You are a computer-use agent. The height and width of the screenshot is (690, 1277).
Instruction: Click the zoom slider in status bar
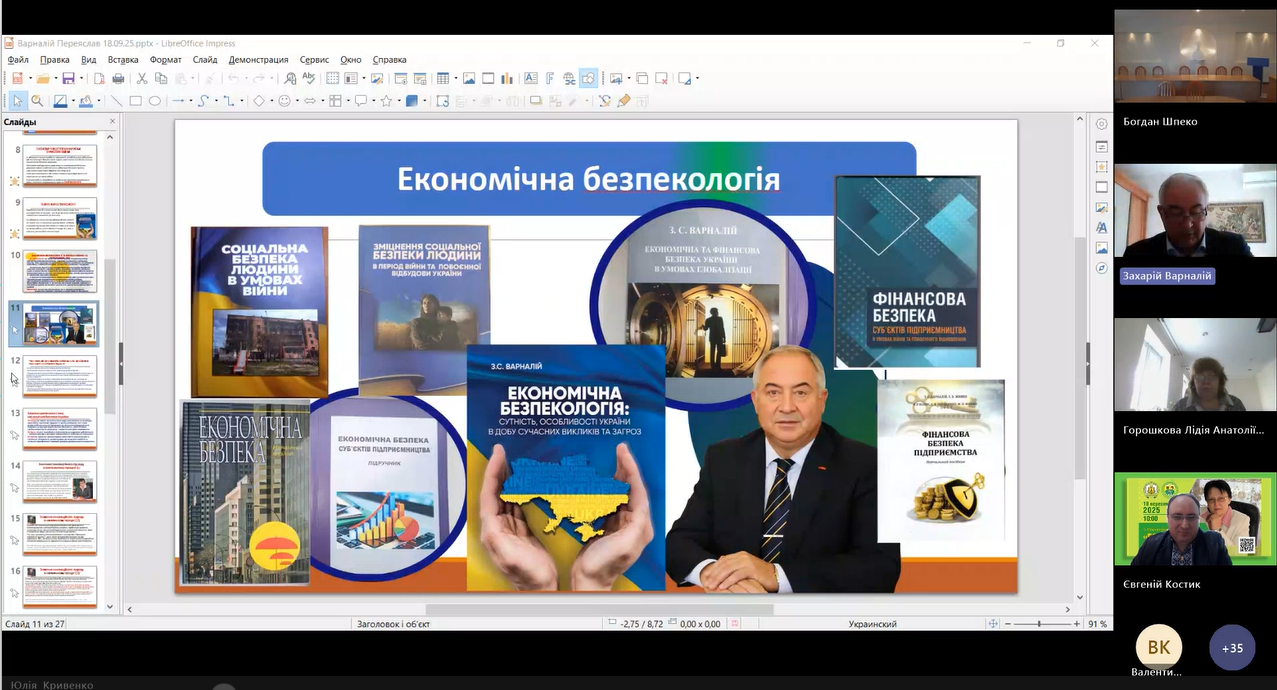coord(1040,624)
